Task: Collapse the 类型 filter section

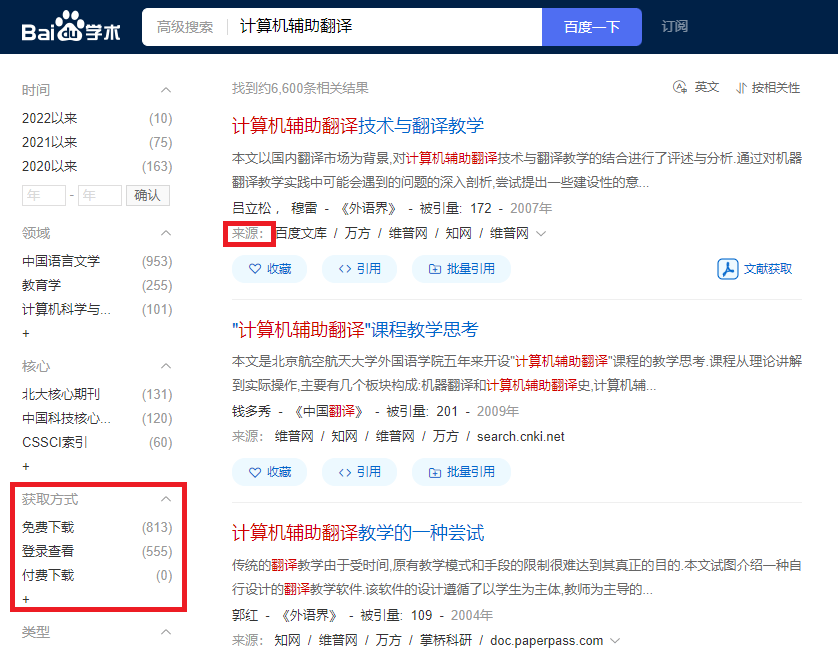Action: coord(166,632)
